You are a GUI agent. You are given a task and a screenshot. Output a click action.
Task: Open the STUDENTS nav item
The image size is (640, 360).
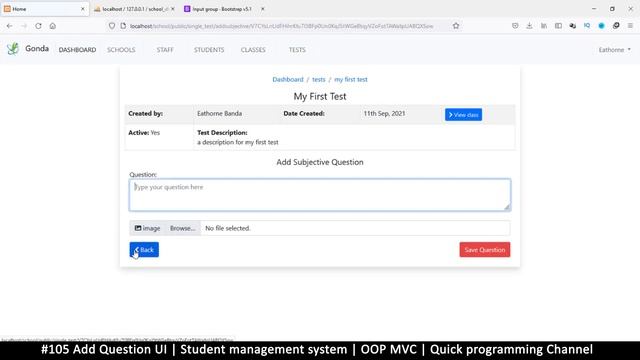coord(209,50)
